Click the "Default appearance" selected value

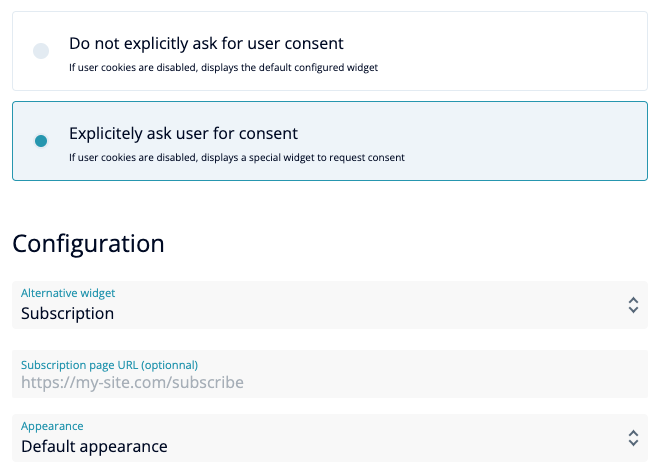94,447
